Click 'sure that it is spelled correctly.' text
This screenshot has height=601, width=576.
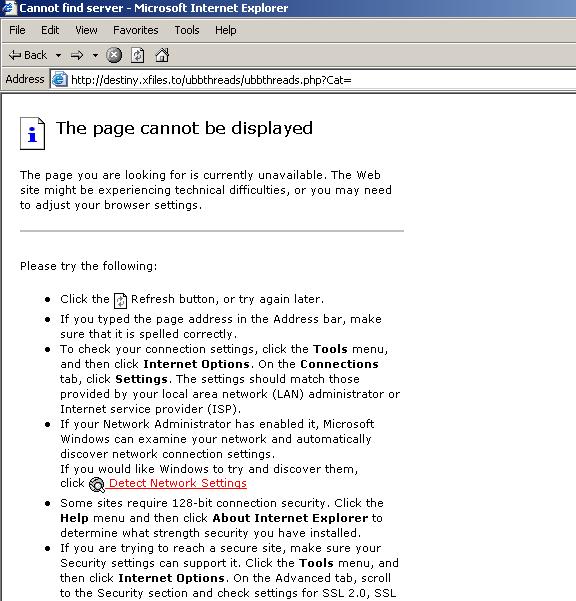(148, 334)
